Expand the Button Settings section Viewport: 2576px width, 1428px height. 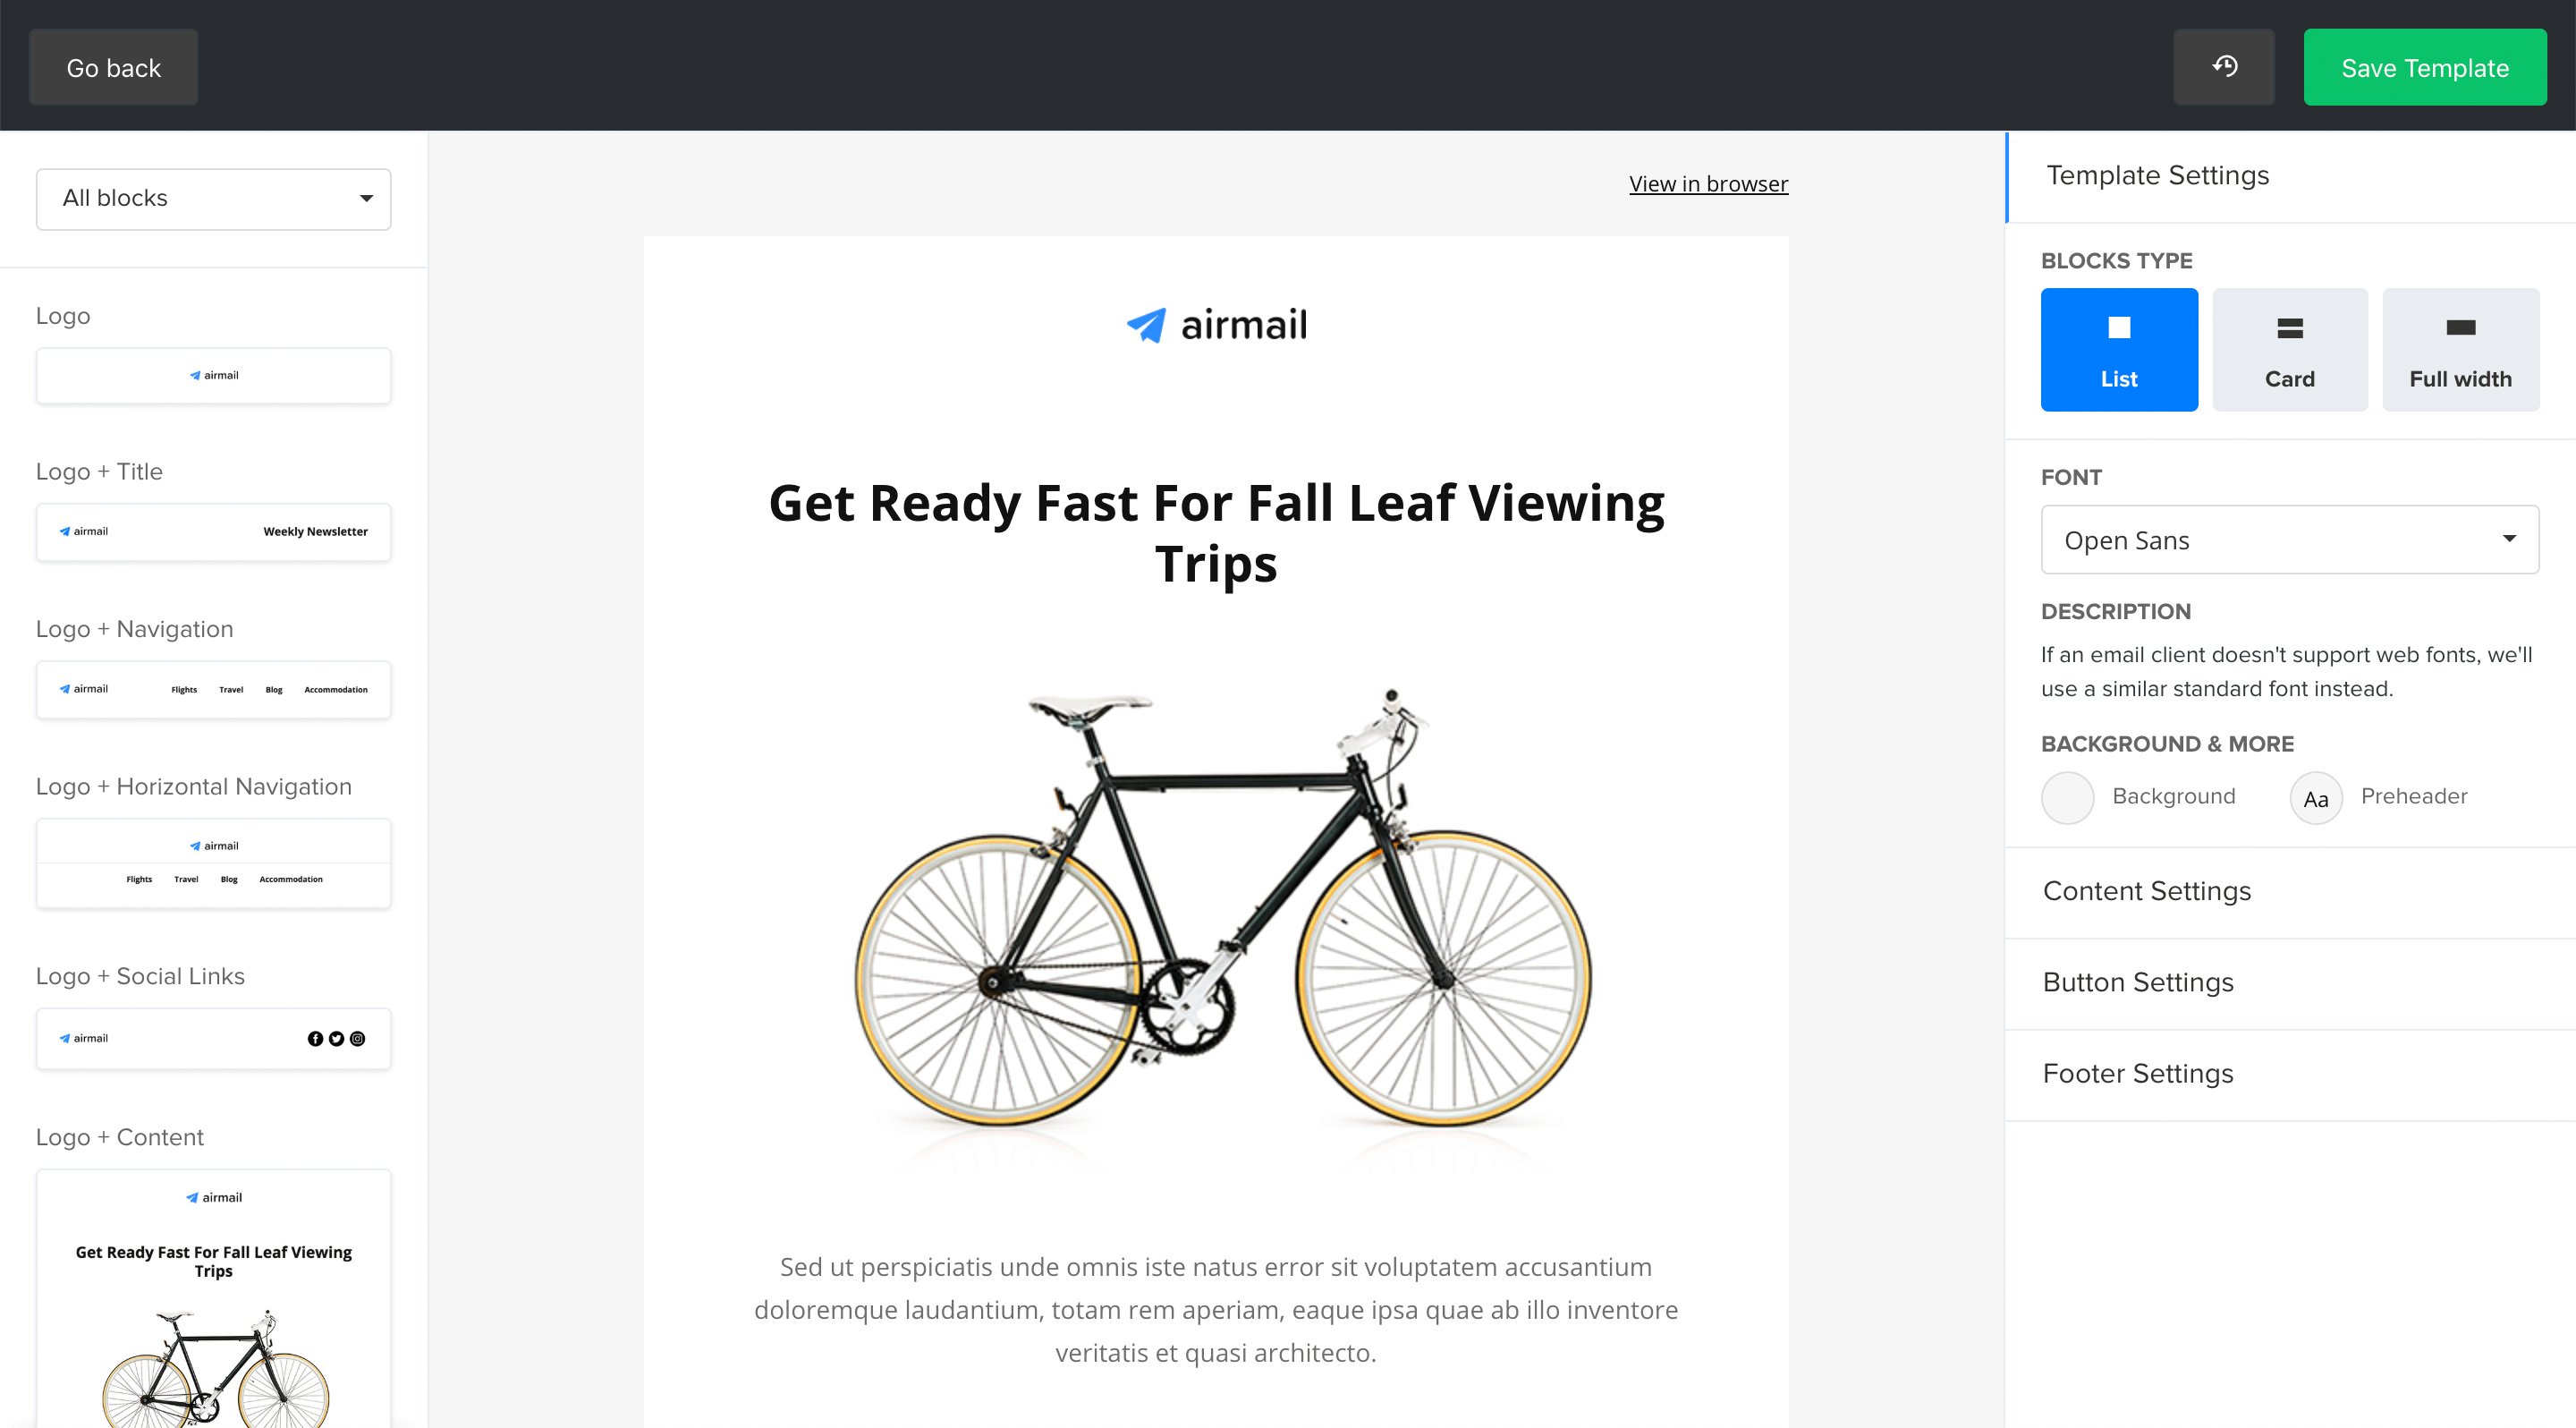tap(2137, 982)
